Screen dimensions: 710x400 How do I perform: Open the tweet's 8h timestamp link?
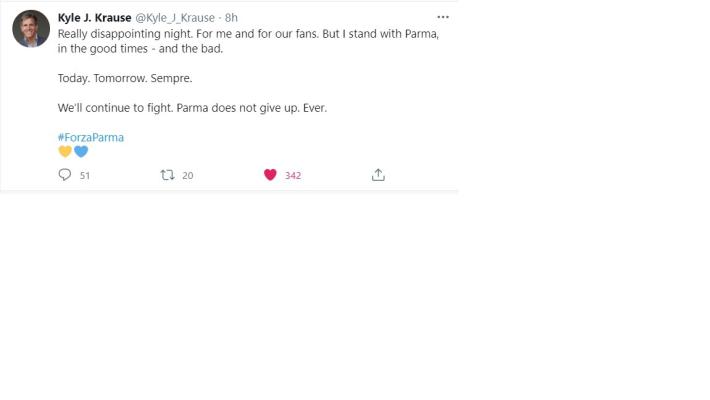click(231, 18)
